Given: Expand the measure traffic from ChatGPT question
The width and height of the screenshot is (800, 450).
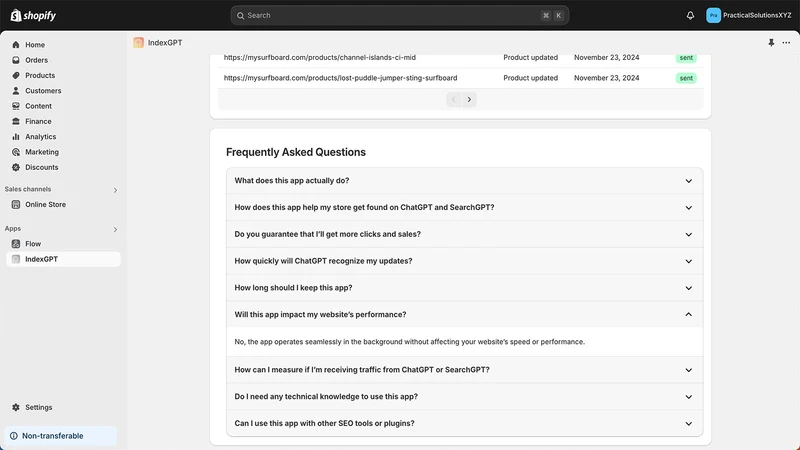Looking at the screenshot, I should [464, 370].
